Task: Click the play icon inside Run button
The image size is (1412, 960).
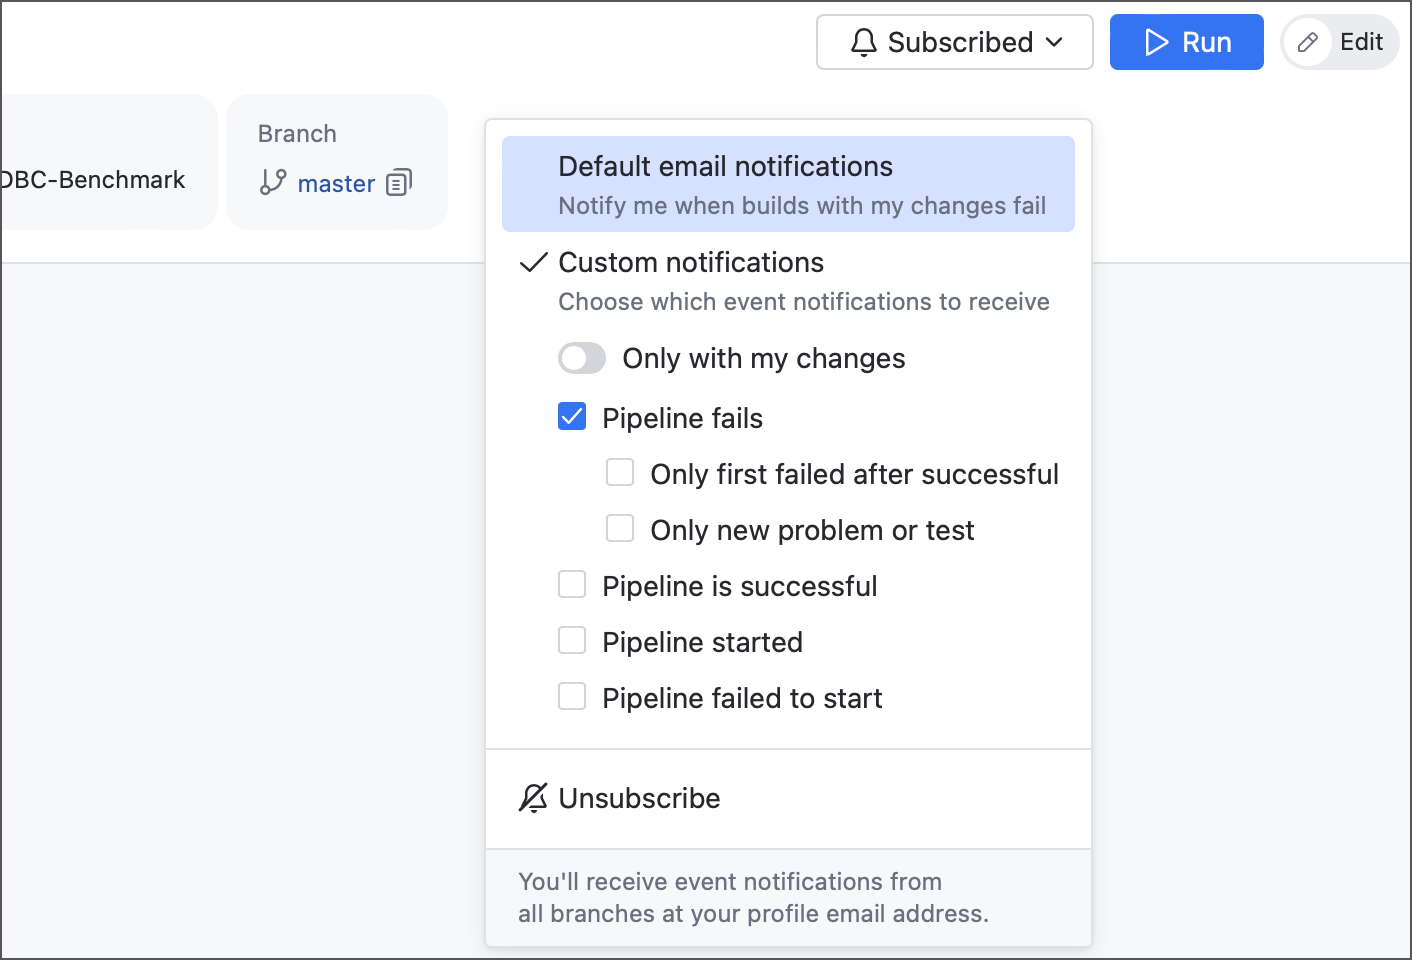Action: click(x=1156, y=42)
